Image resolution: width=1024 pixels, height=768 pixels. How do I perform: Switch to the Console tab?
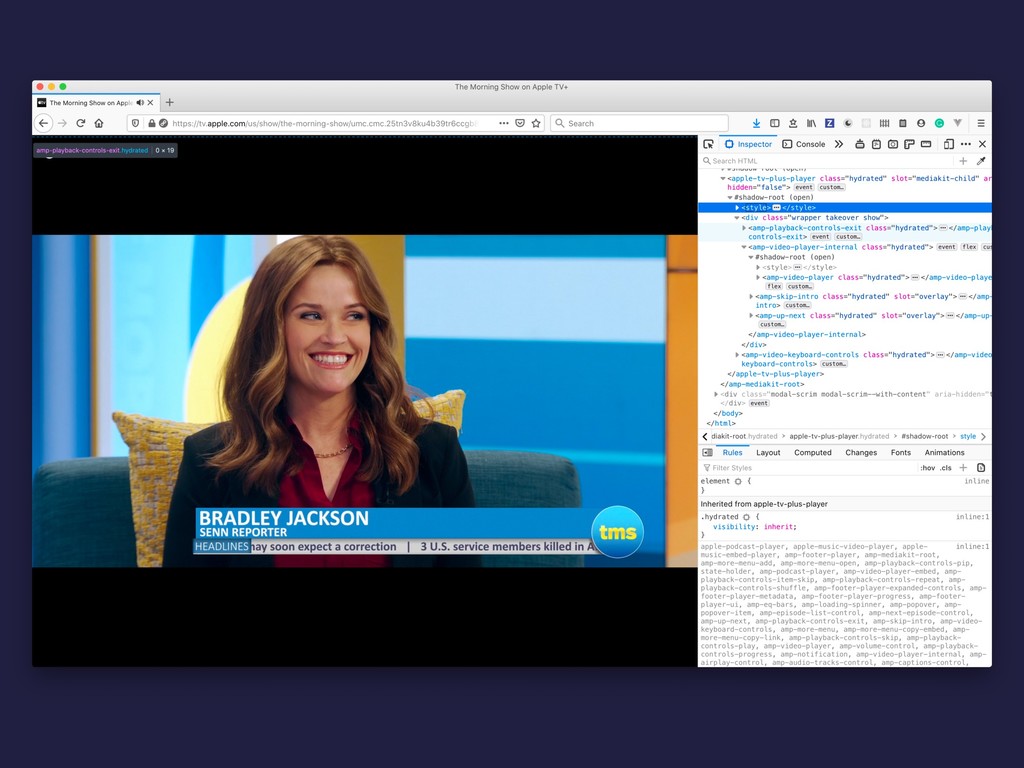[x=804, y=144]
